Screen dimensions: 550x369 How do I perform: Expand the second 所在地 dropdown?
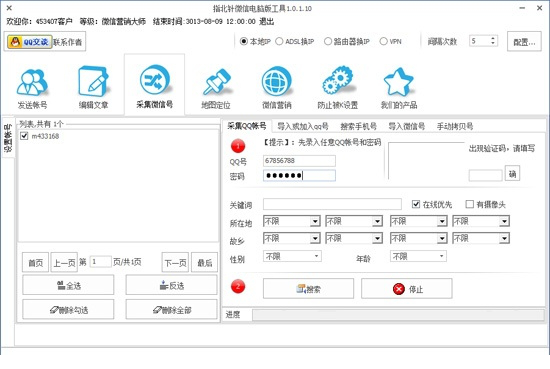pyautogui.click(x=377, y=221)
